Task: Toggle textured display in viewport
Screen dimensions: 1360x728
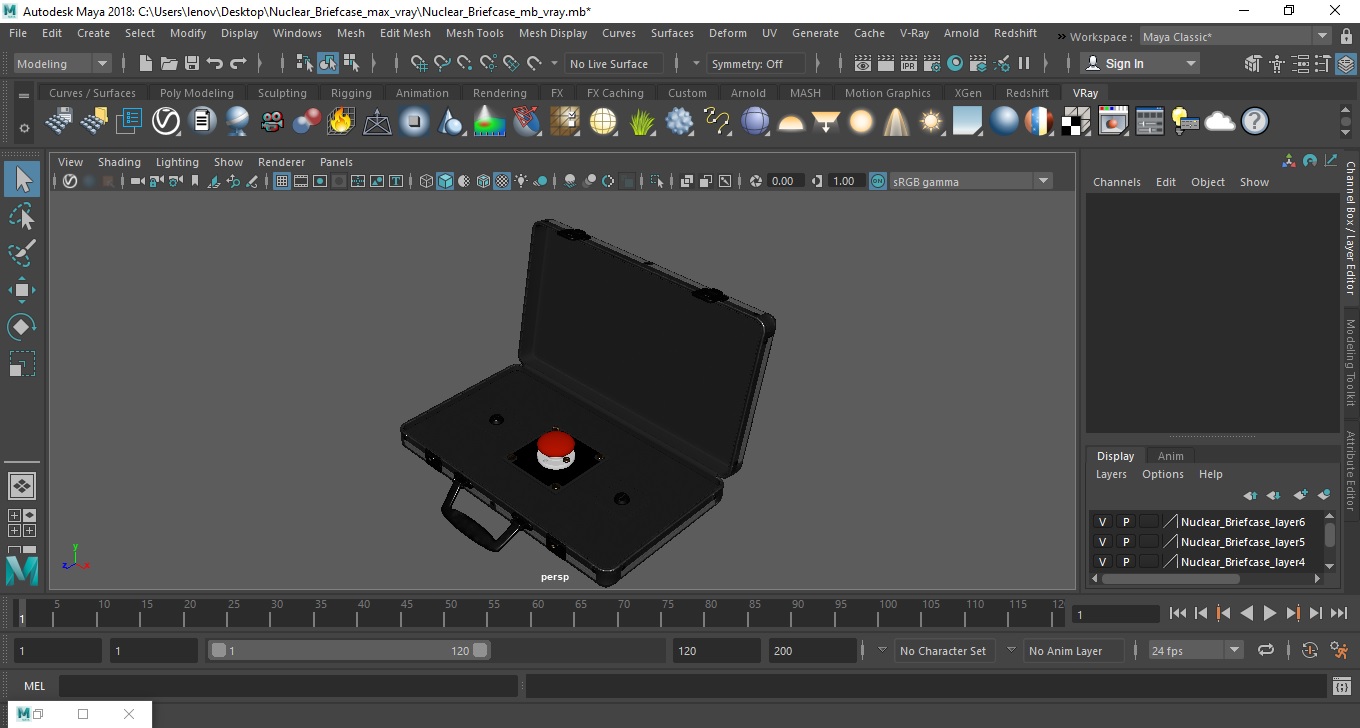Action: [x=502, y=181]
